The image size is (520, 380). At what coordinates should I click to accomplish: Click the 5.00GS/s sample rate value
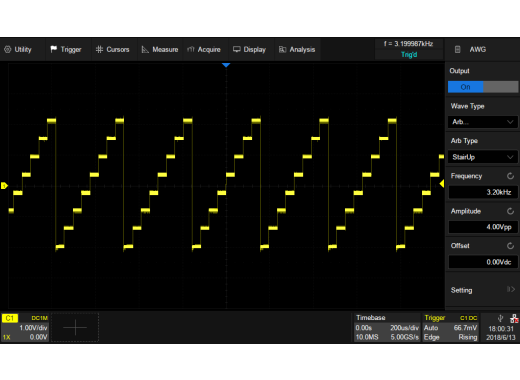click(x=404, y=337)
